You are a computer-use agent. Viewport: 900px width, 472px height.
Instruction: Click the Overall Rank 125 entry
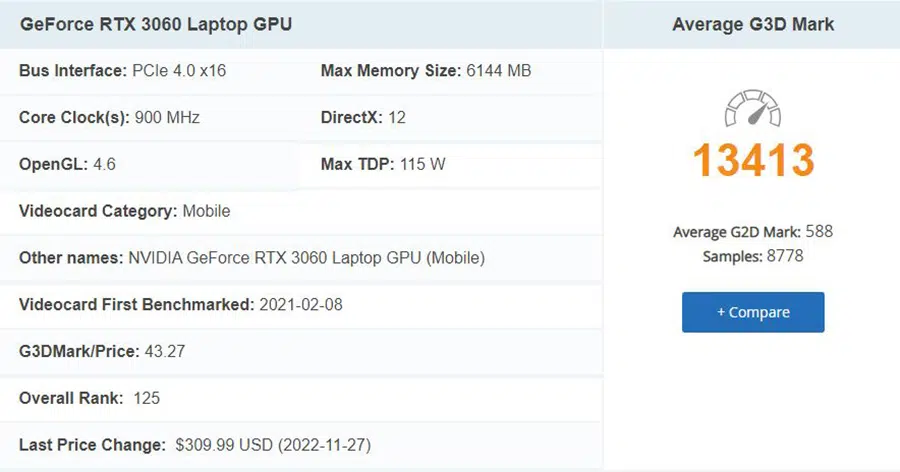90,398
